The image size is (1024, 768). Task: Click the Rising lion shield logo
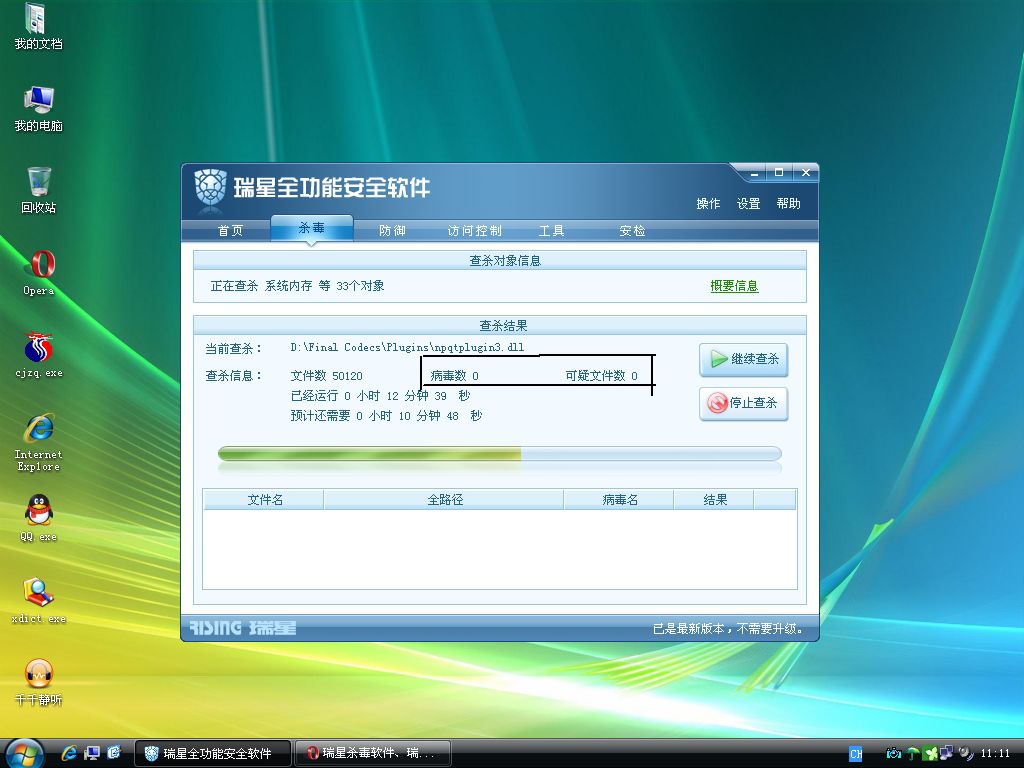click(x=210, y=189)
